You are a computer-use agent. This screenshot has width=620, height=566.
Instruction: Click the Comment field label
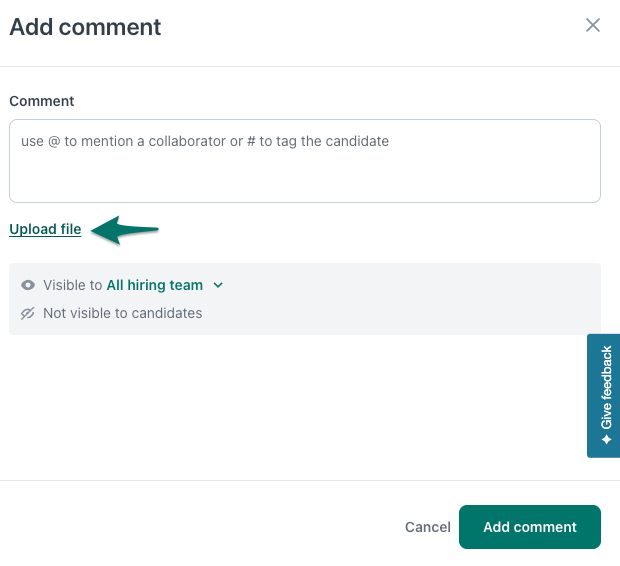tap(42, 101)
